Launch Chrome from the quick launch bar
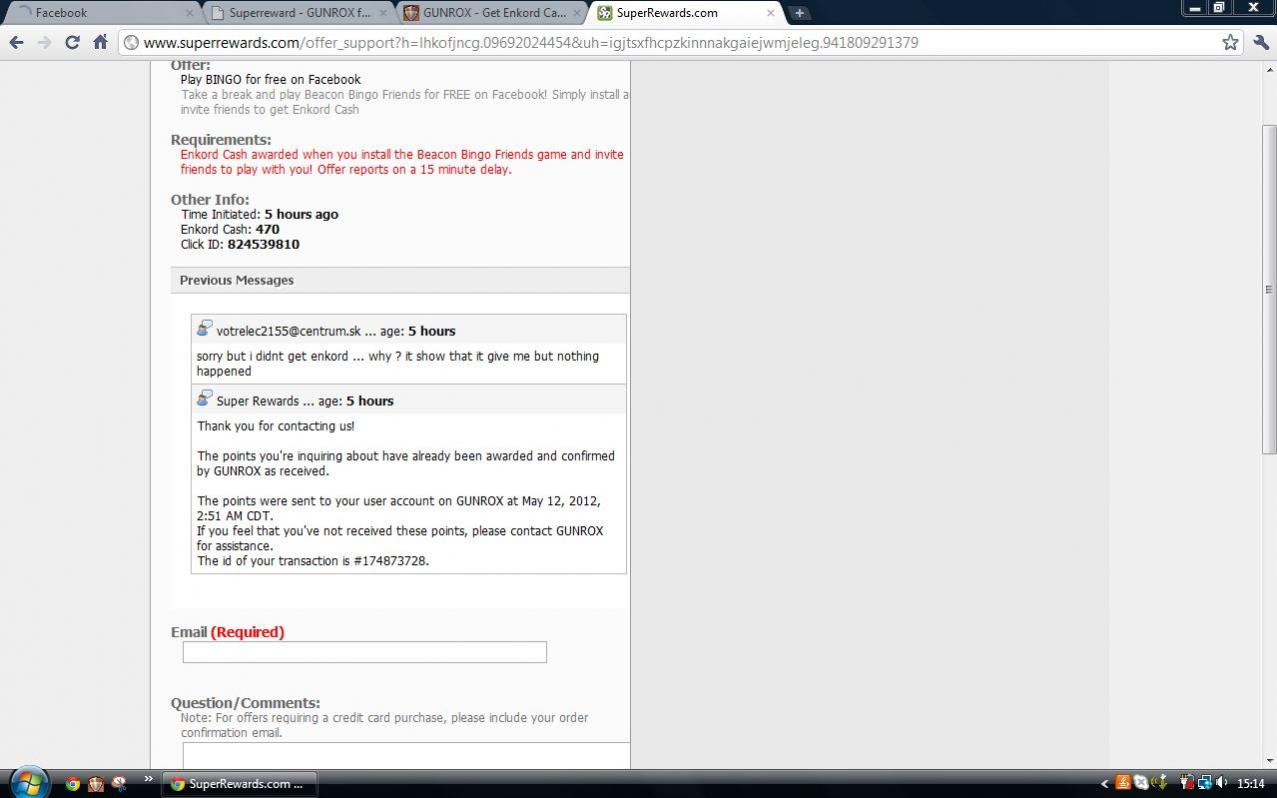Viewport: 1277px width, 798px height. point(72,784)
